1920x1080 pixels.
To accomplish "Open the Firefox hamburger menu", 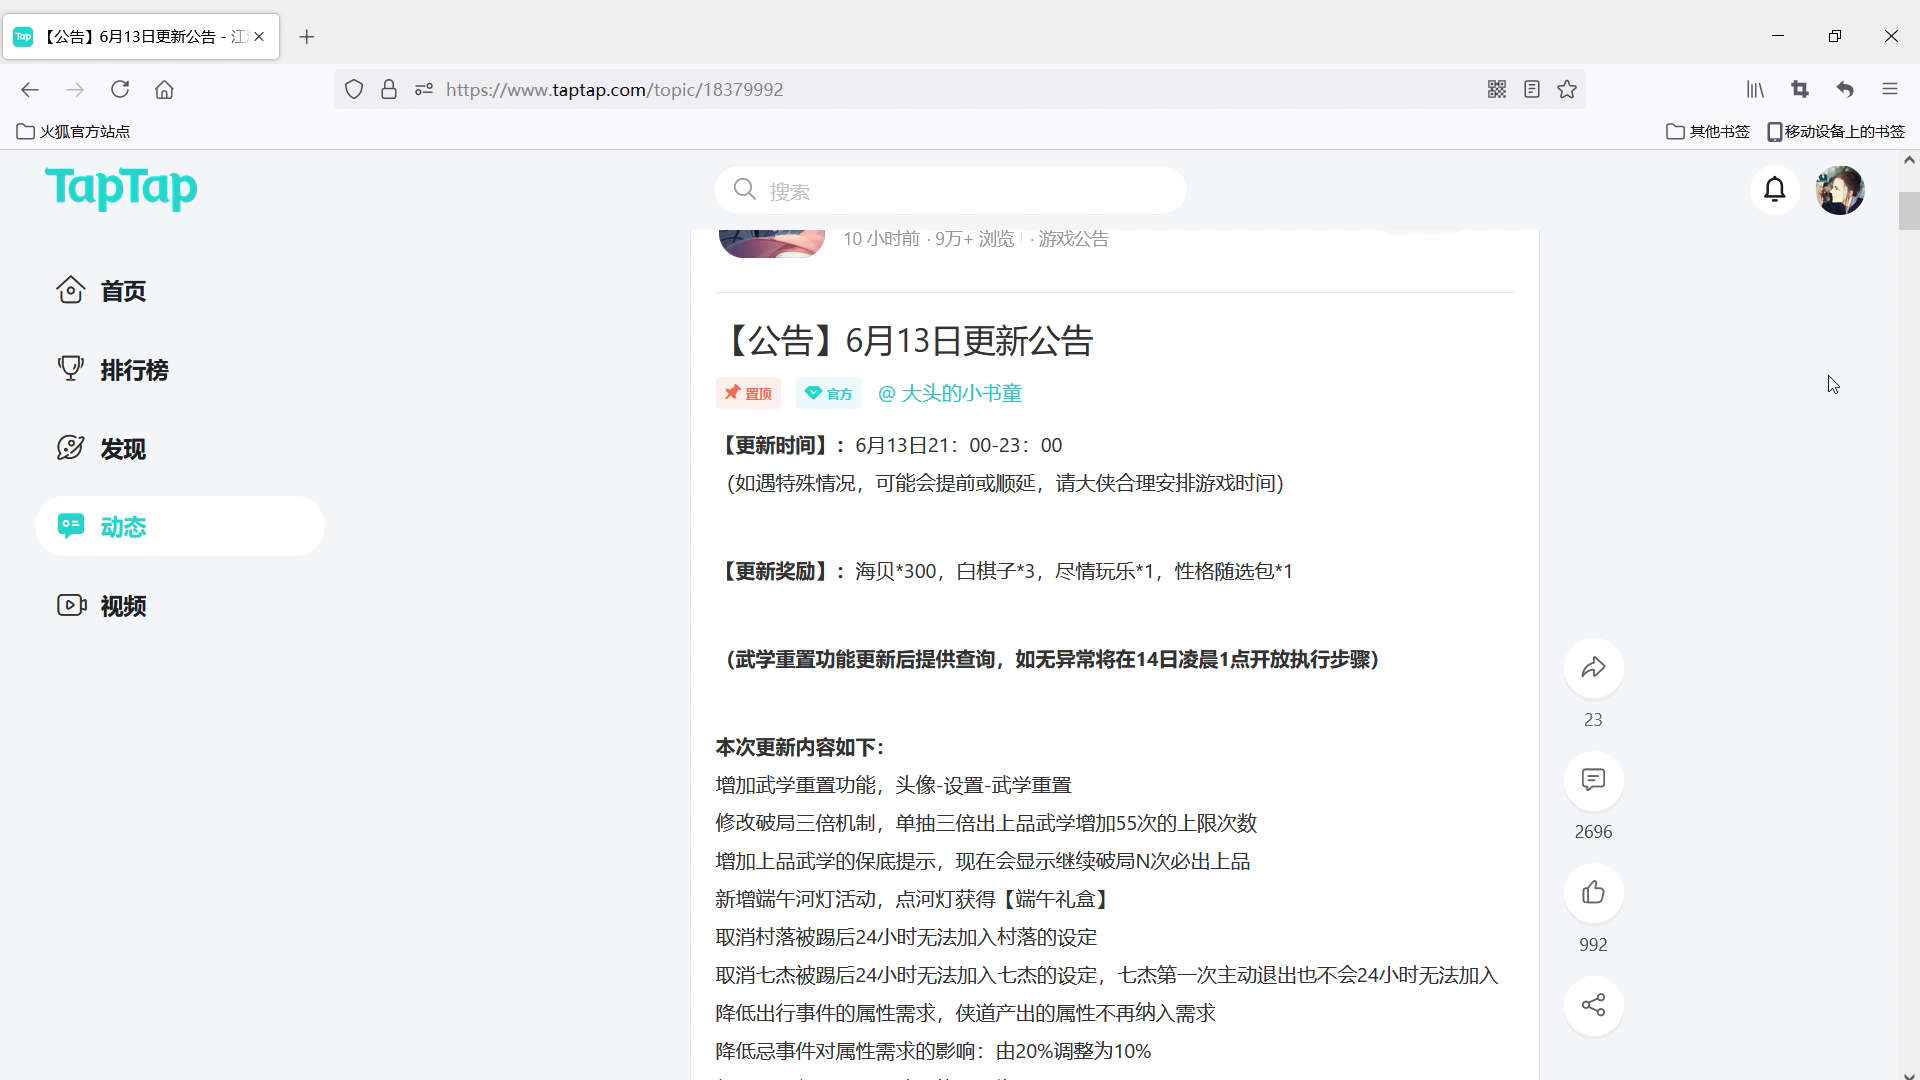I will [1890, 89].
